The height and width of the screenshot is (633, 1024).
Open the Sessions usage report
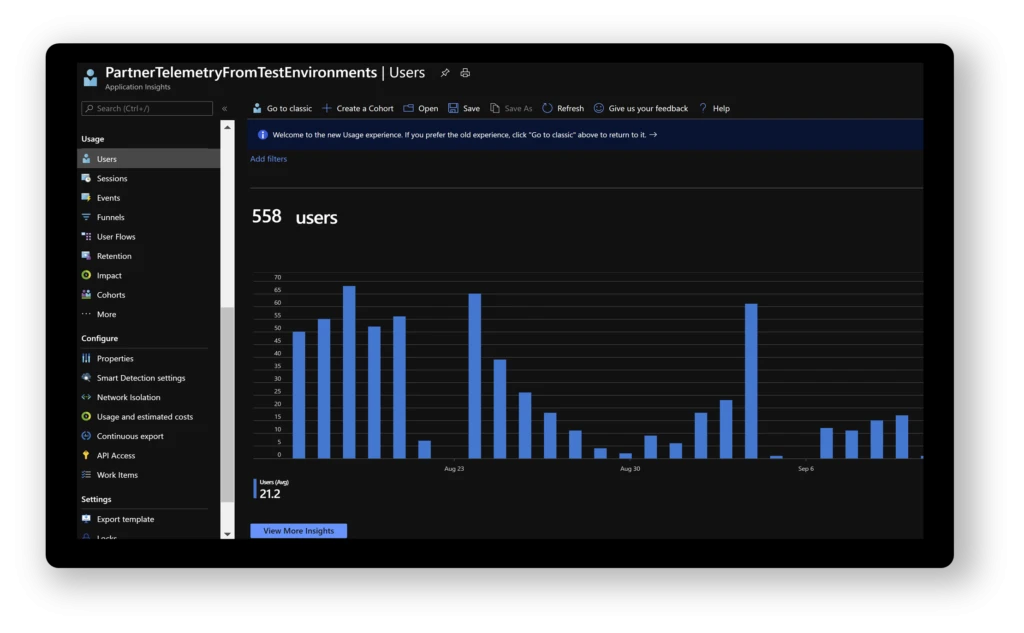coord(111,177)
